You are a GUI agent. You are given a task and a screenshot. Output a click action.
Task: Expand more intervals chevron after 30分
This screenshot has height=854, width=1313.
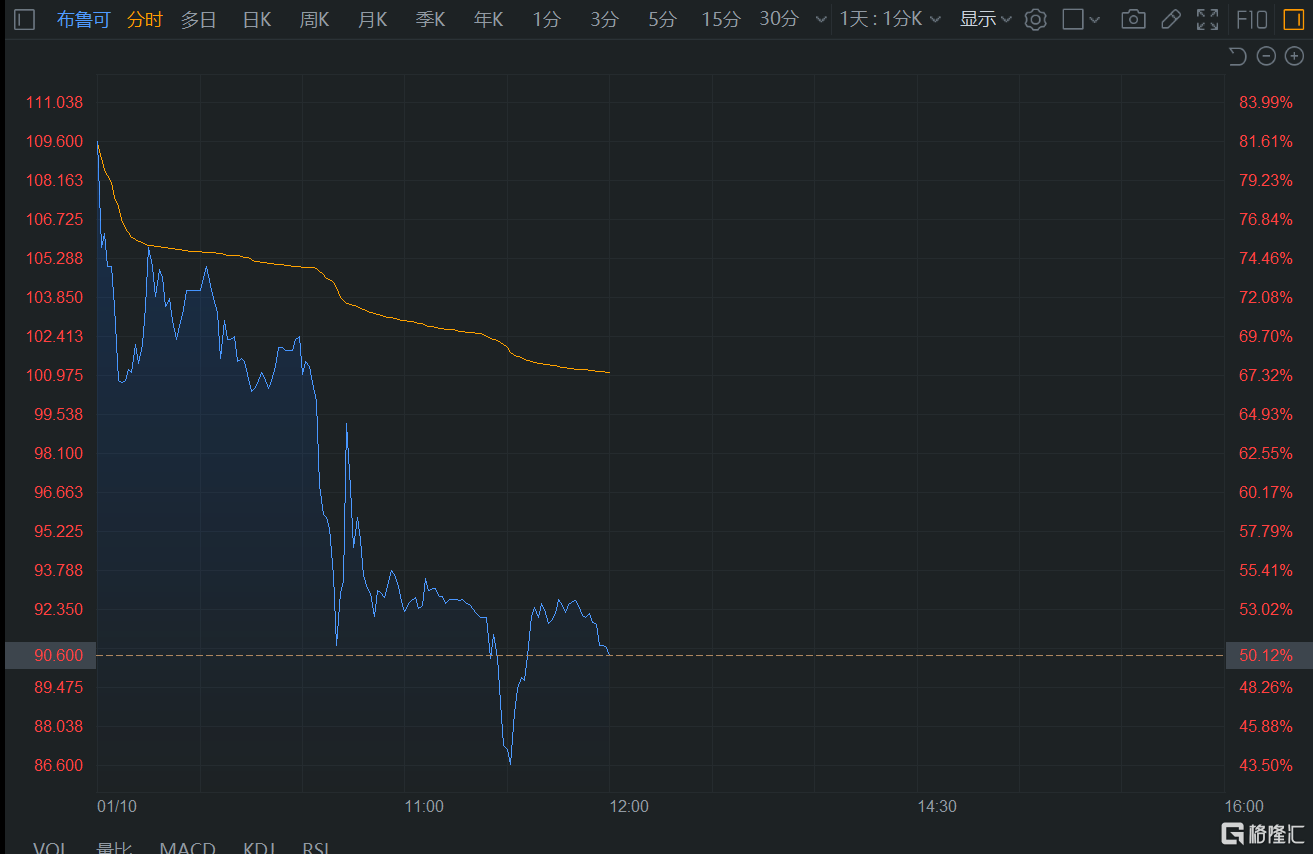pyautogui.click(x=821, y=20)
